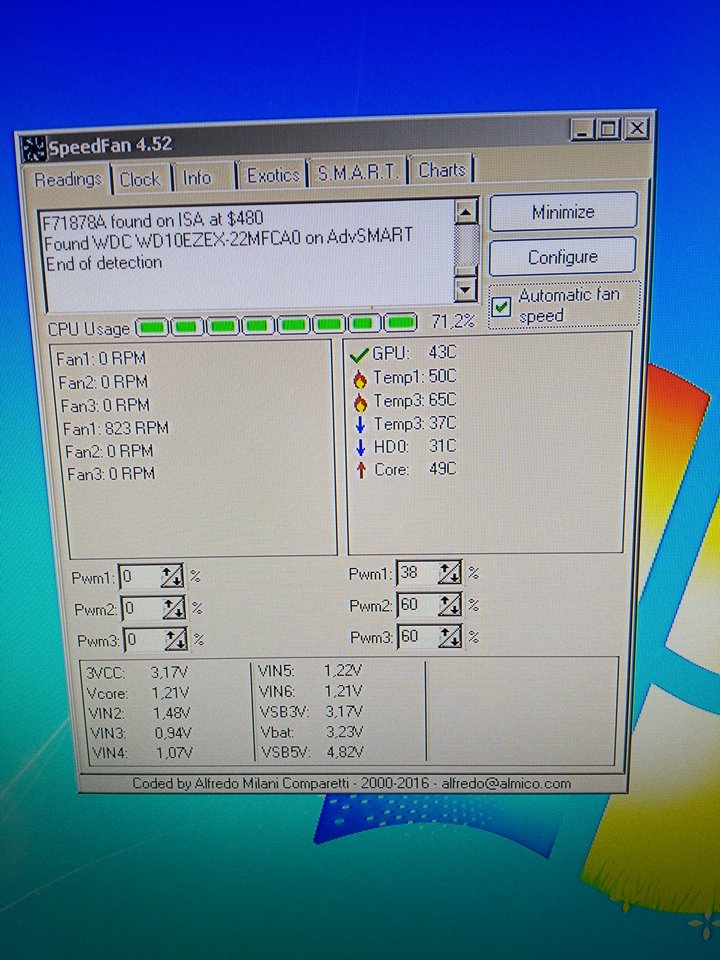Click the '3VCC: 3,17V' voltage value
720x960 pixels.
coord(137,673)
